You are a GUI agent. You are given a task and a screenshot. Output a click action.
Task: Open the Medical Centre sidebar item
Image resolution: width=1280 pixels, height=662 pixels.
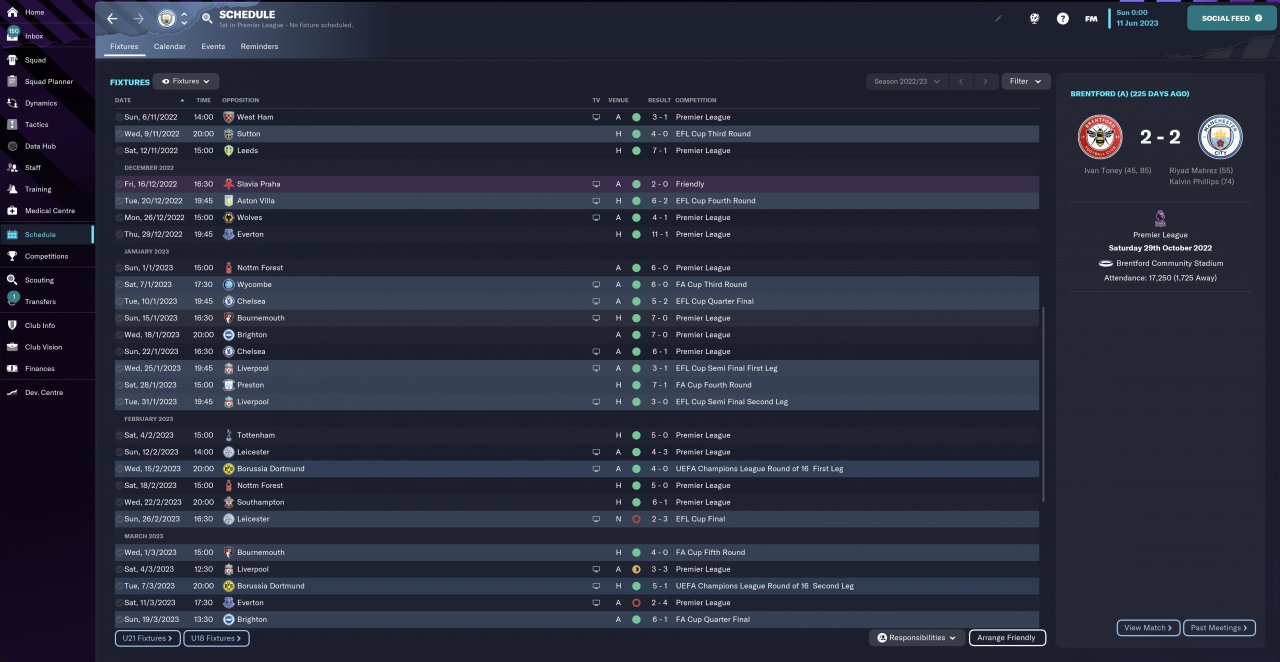point(47,211)
